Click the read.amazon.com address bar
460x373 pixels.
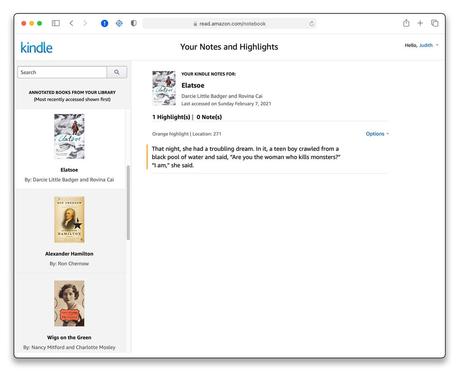coord(229,23)
